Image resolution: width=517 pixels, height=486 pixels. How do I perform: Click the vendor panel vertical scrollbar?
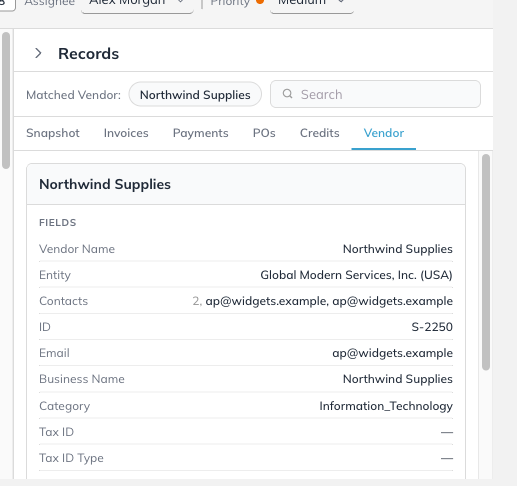pos(486,262)
